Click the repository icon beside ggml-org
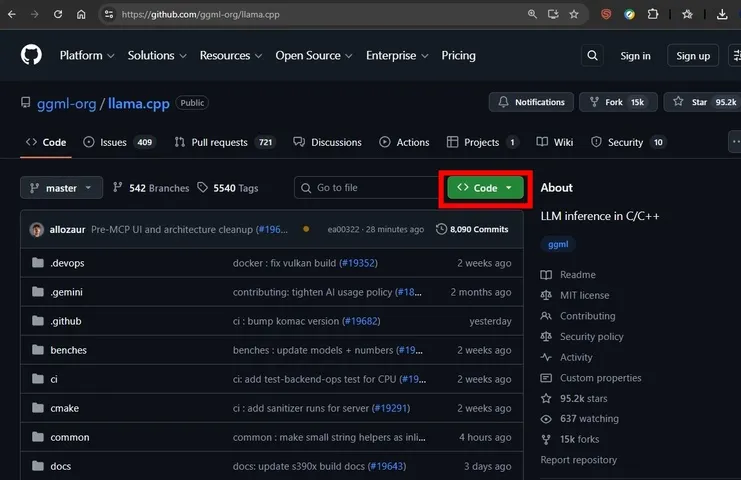 tap(26, 103)
